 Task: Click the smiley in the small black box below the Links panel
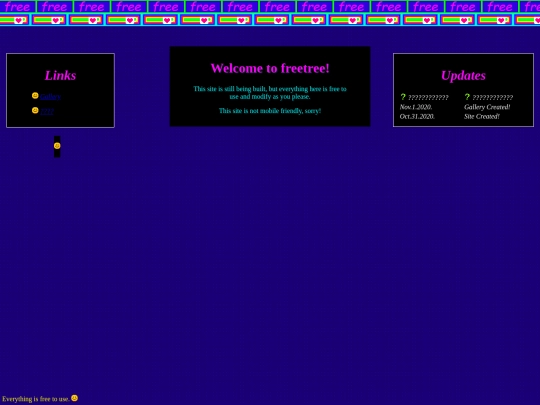point(57,146)
